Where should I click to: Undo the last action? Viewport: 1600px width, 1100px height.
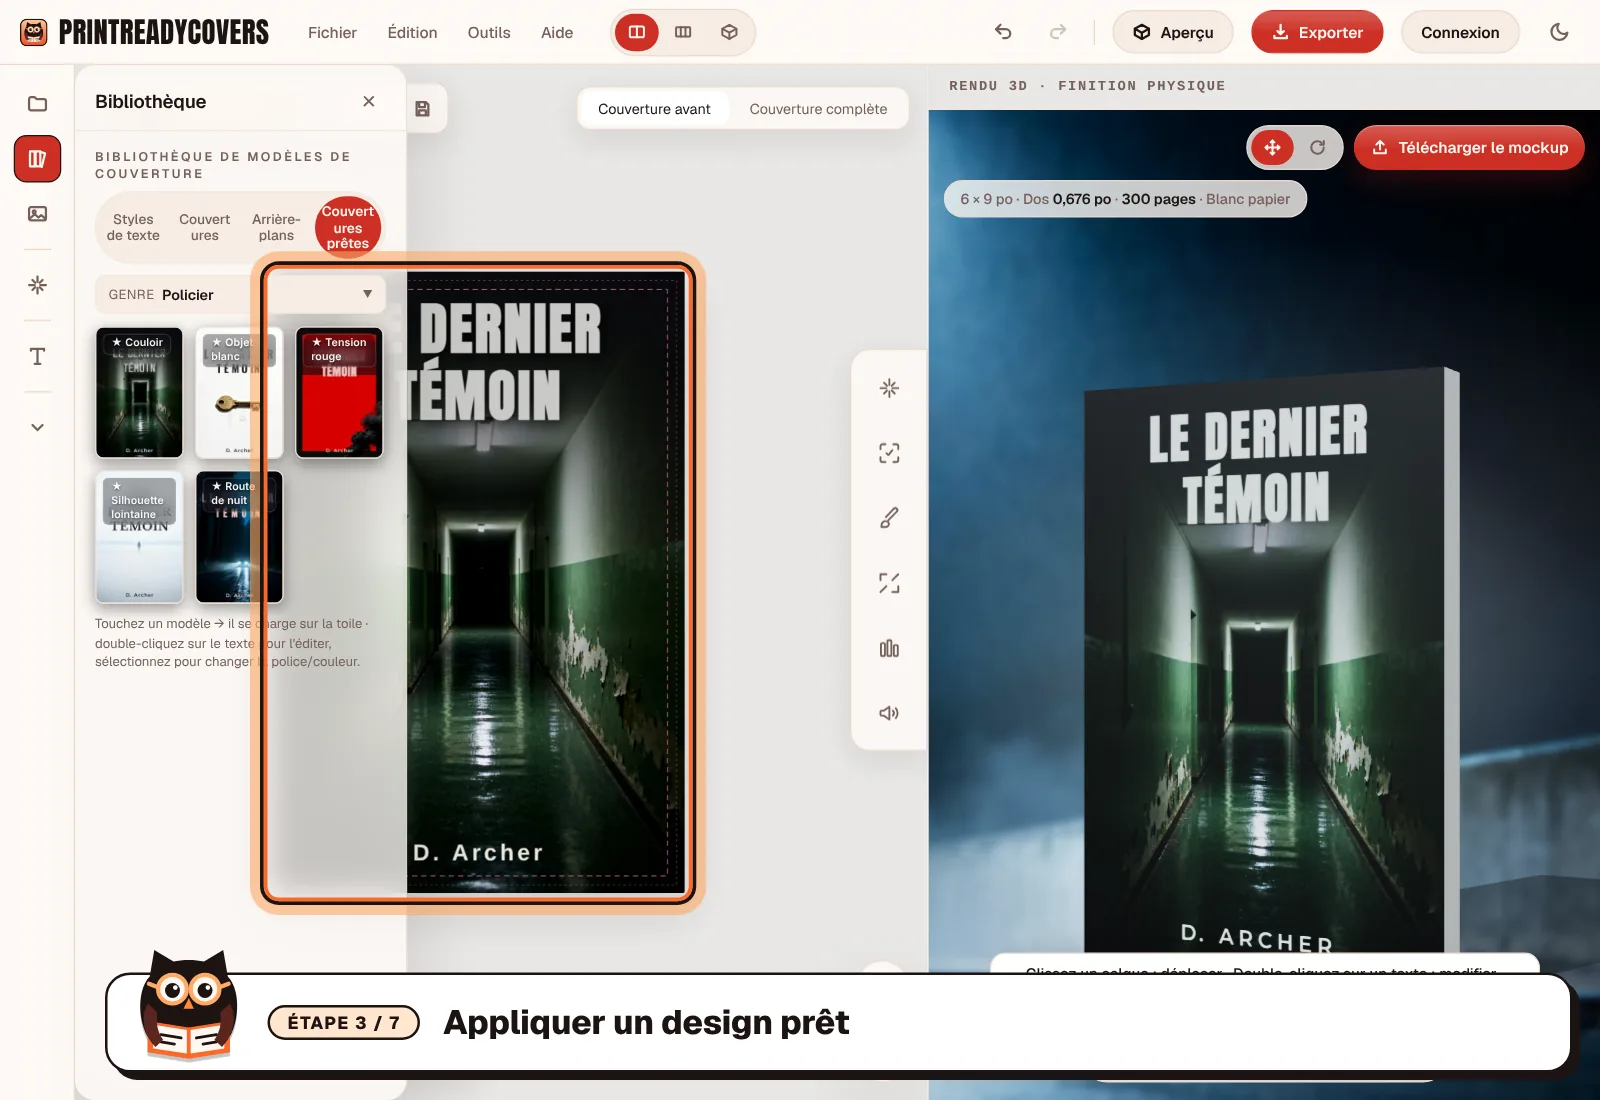1003,32
